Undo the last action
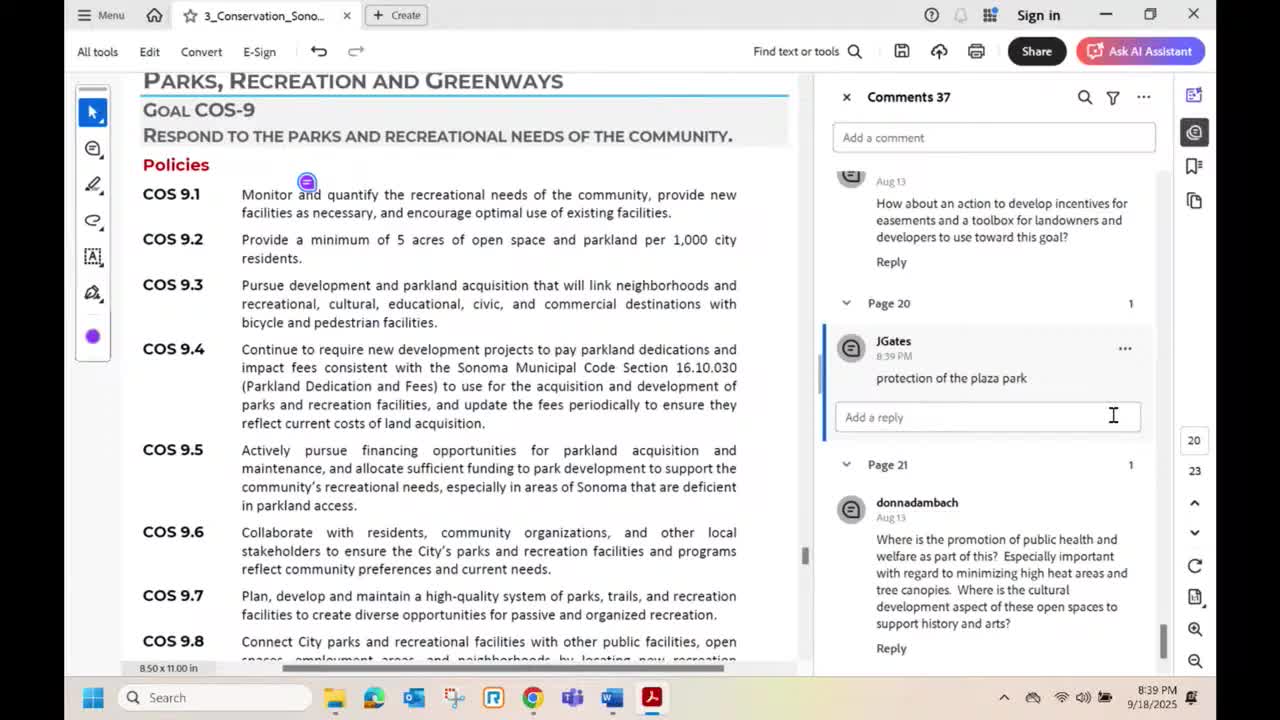Image resolution: width=1280 pixels, height=720 pixels. point(319,51)
